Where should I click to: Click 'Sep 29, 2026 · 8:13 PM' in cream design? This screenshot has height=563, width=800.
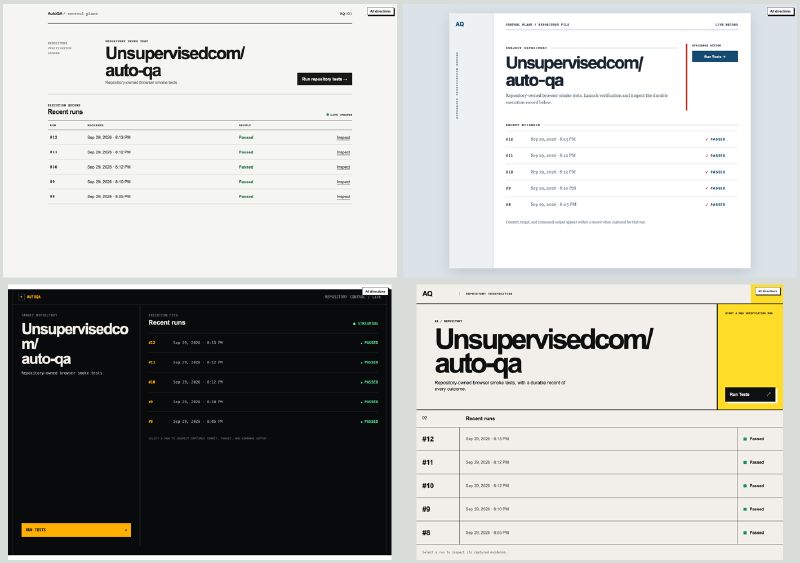(x=109, y=137)
